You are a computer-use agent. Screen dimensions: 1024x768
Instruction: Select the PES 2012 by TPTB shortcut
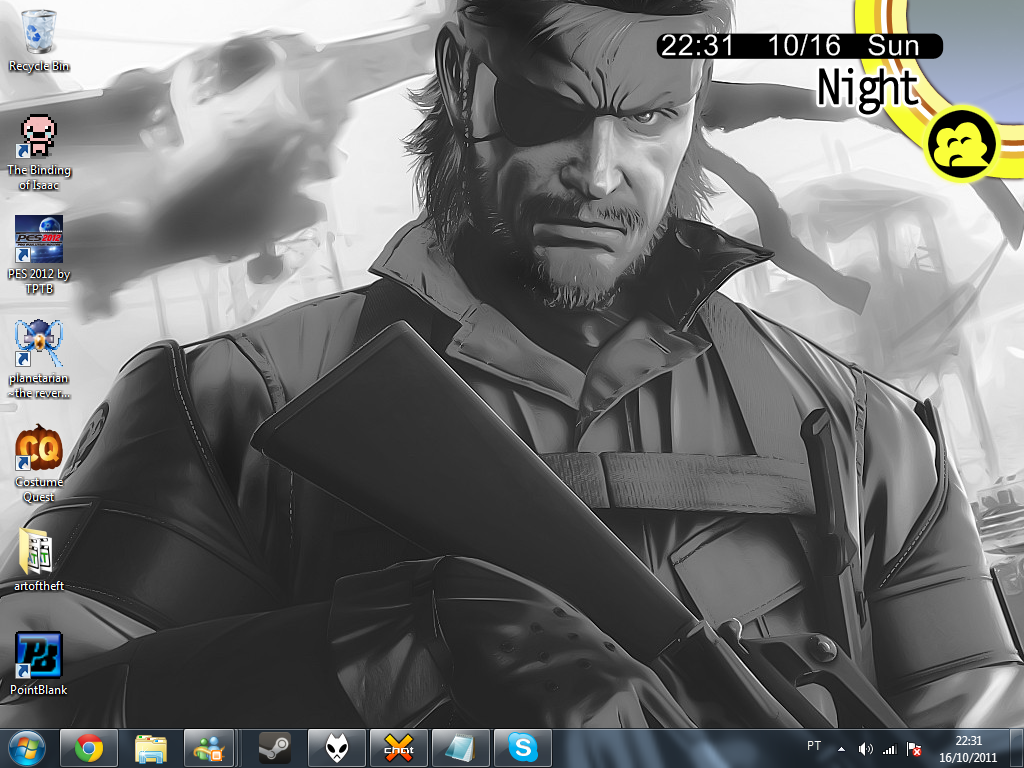pyautogui.click(x=39, y=255)
